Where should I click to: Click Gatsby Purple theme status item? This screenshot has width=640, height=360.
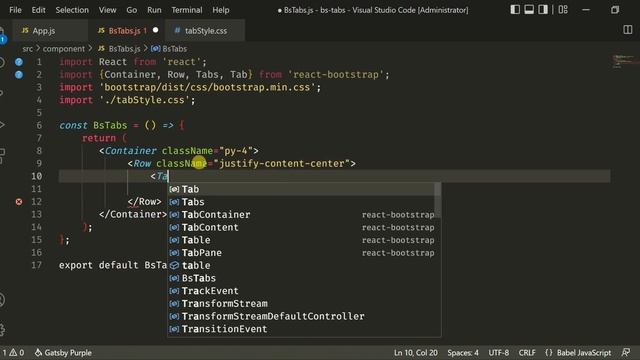(63, 353)
